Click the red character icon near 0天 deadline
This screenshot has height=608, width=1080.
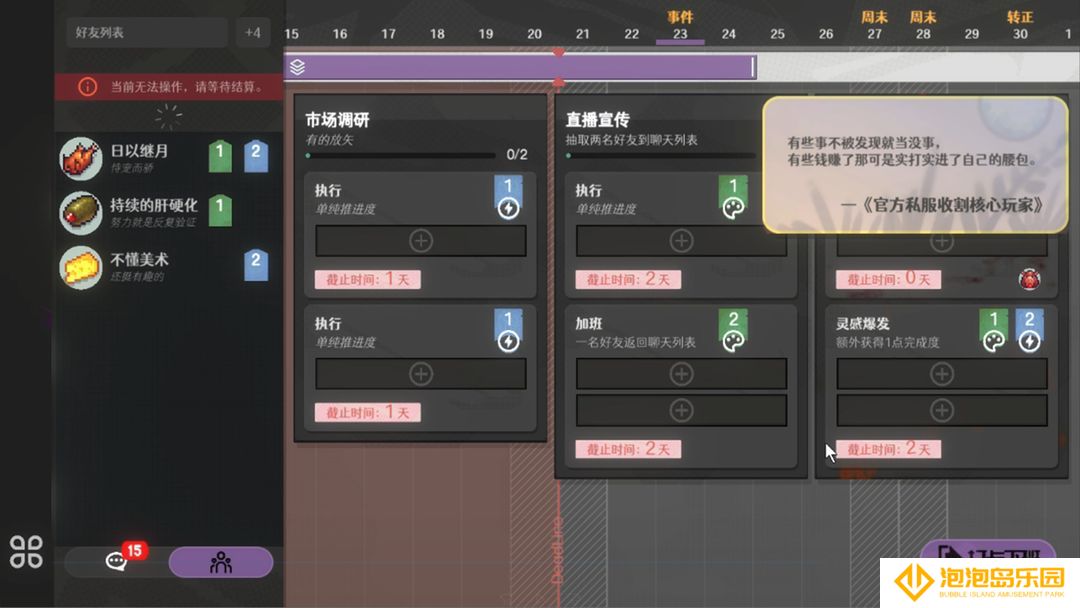[1030, 279]
